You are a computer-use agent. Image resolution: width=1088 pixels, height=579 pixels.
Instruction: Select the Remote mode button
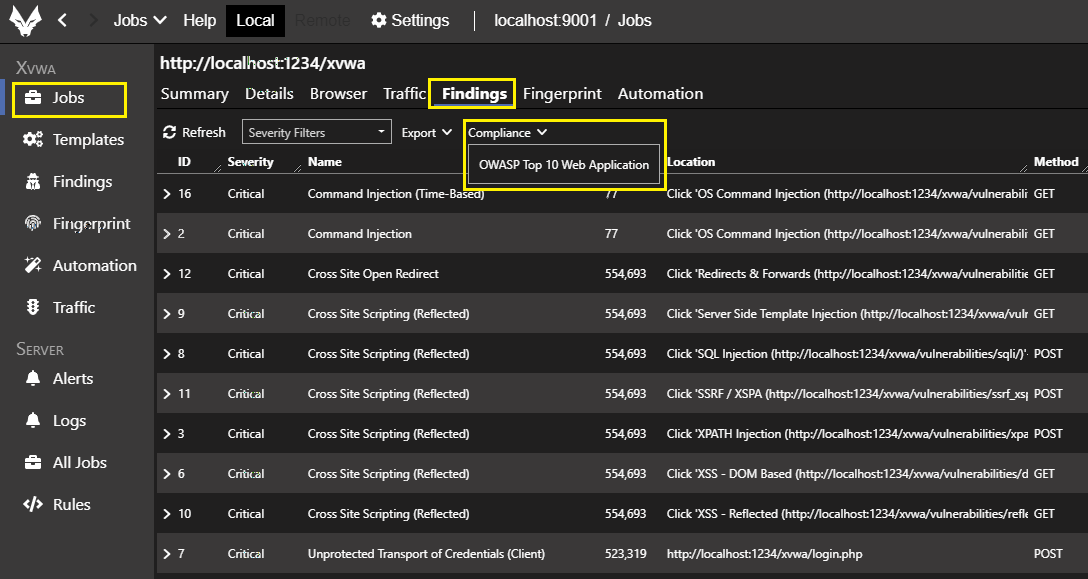[x=322, y=20]
